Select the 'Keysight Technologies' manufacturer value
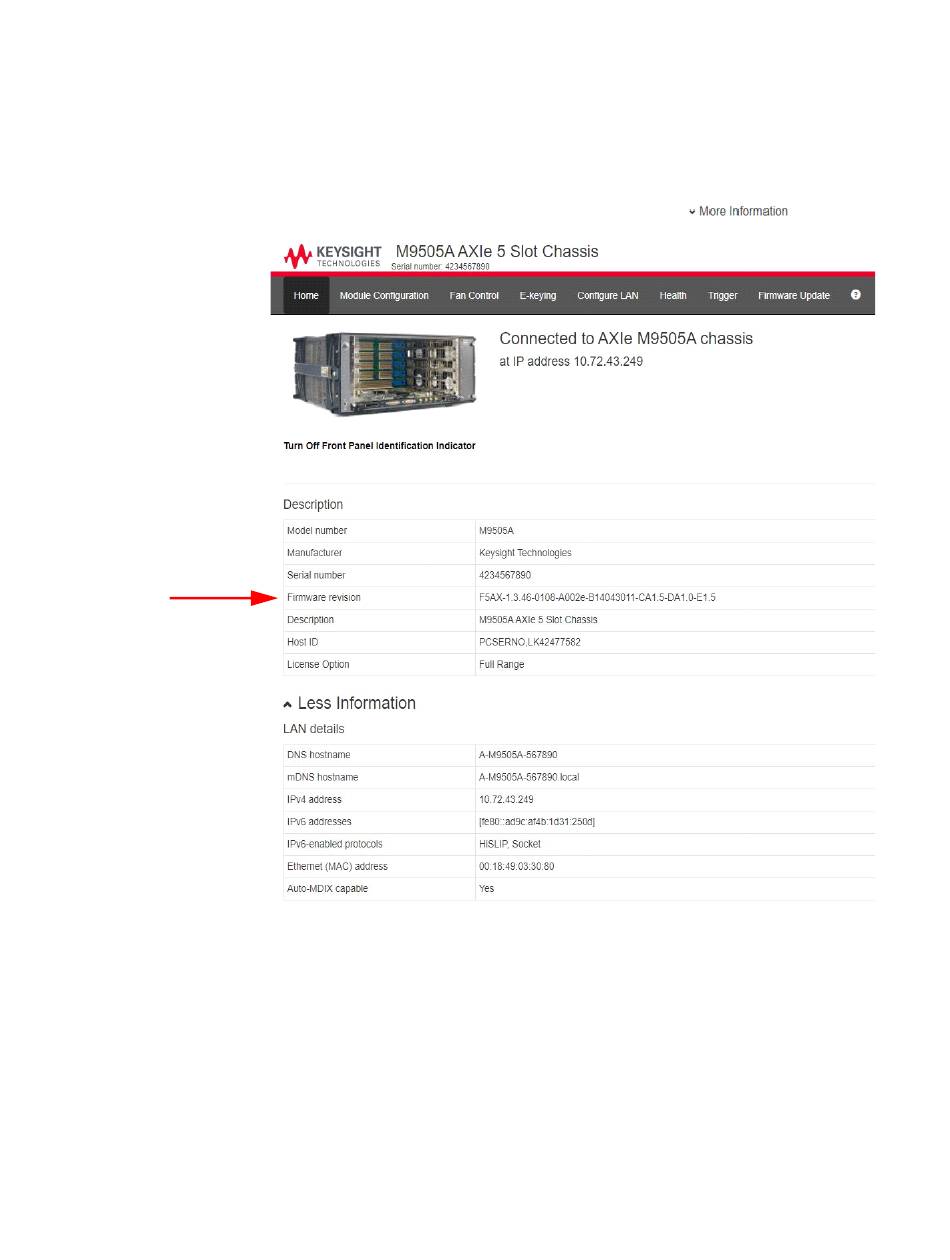 coord(526,553)
